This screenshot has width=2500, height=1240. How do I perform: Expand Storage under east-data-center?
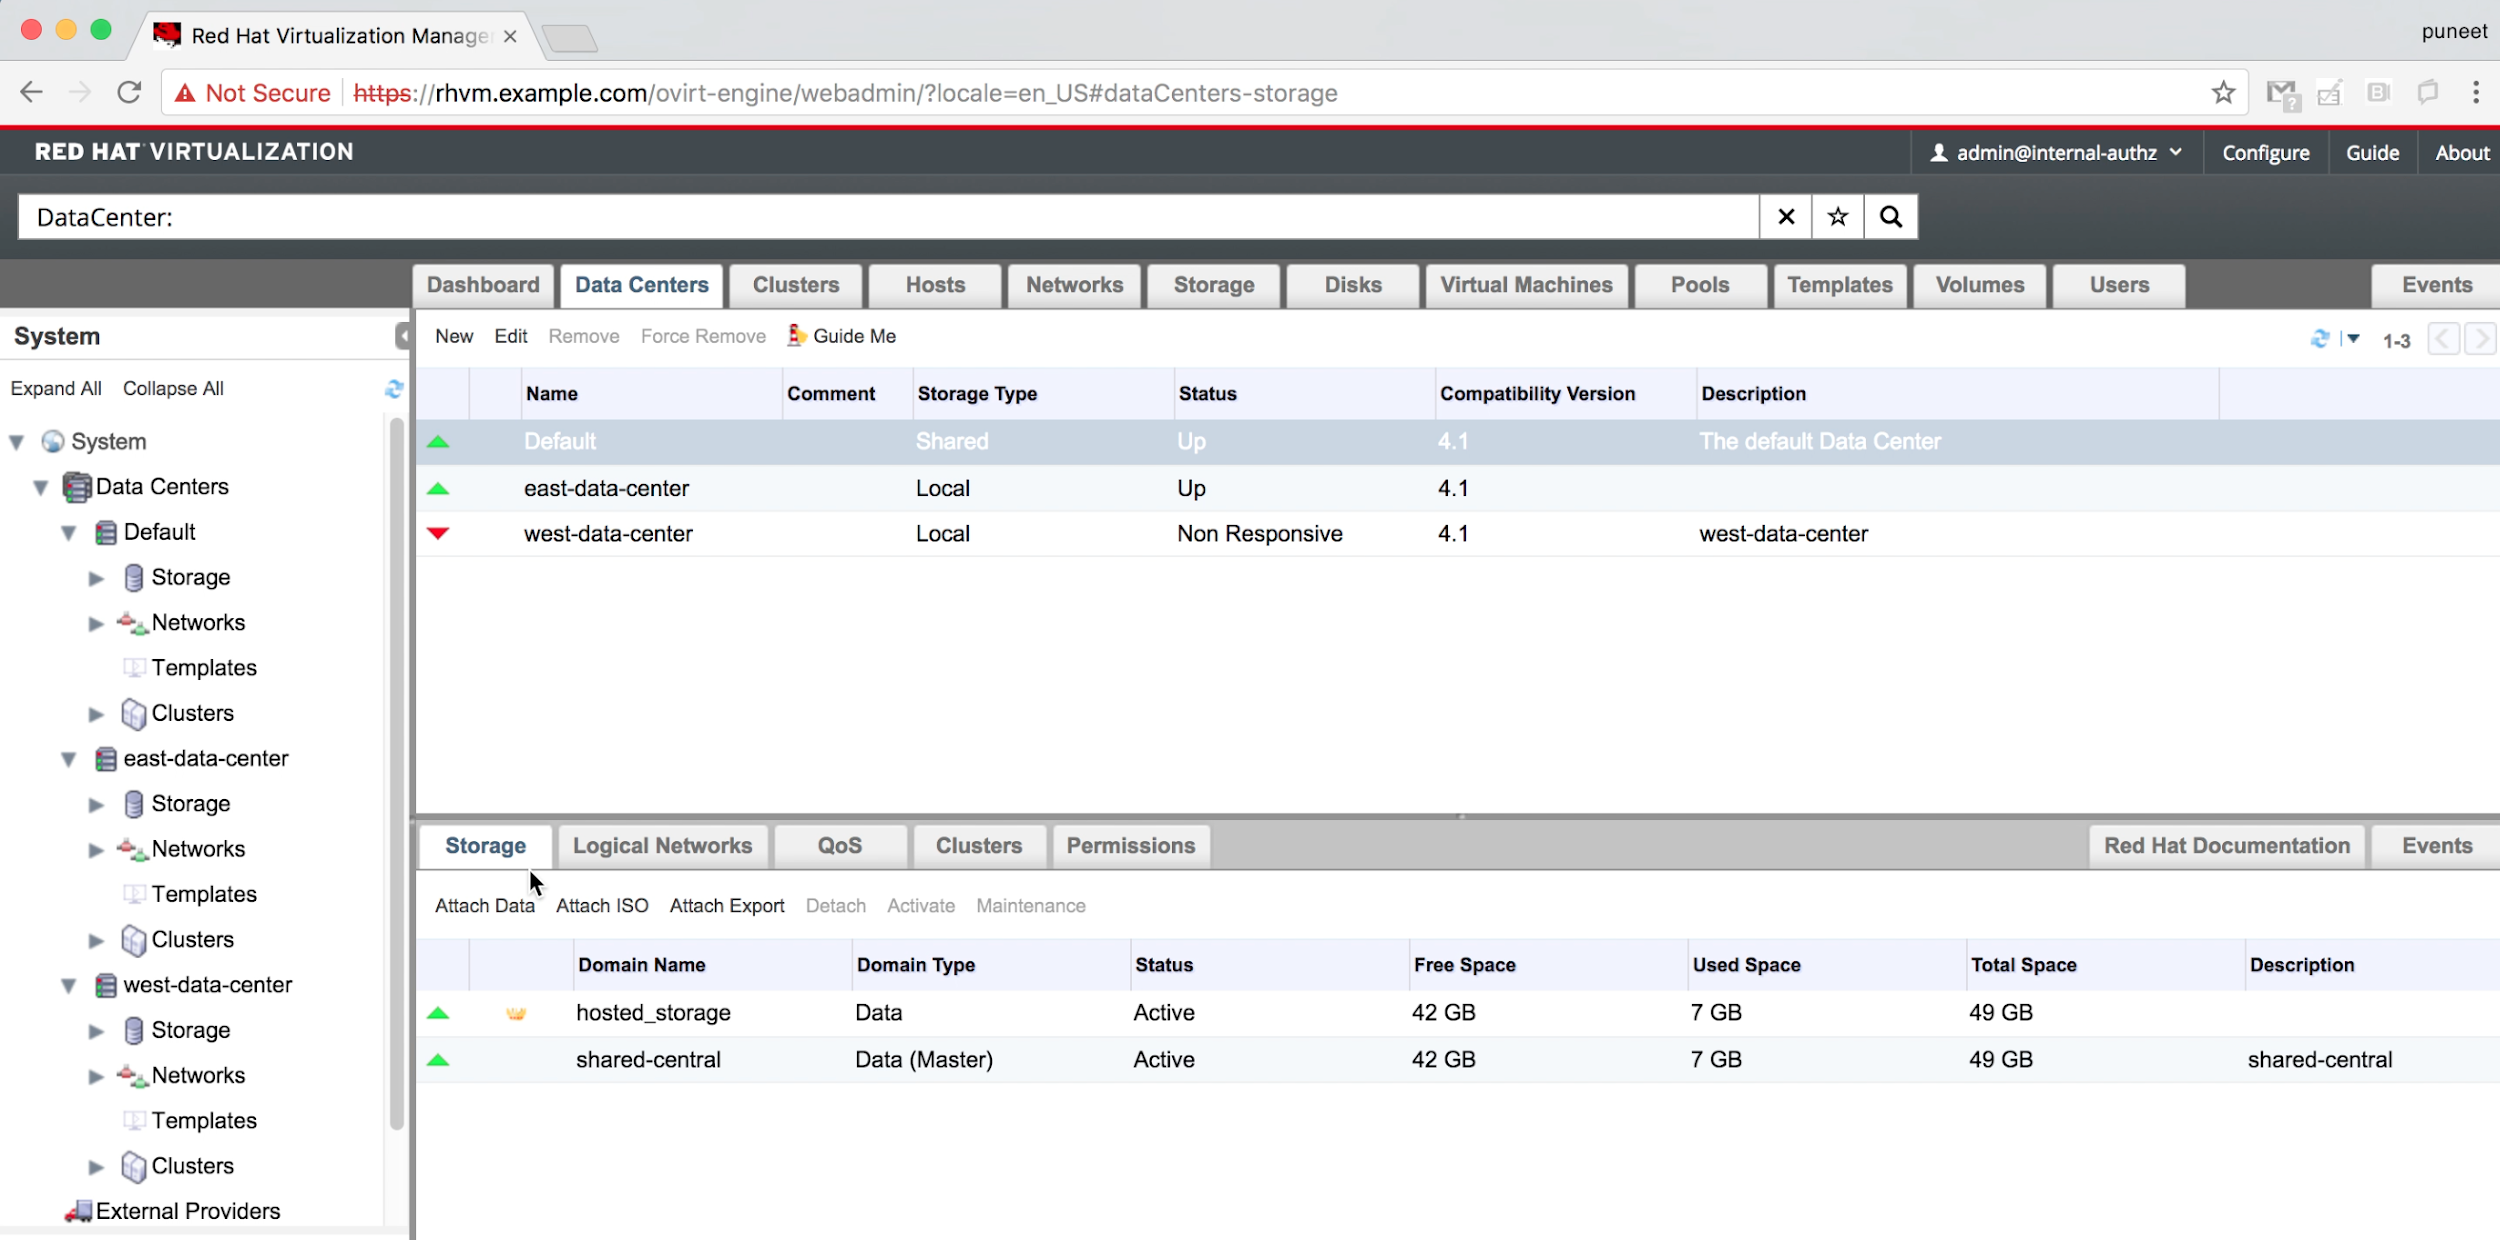point(96,805)
